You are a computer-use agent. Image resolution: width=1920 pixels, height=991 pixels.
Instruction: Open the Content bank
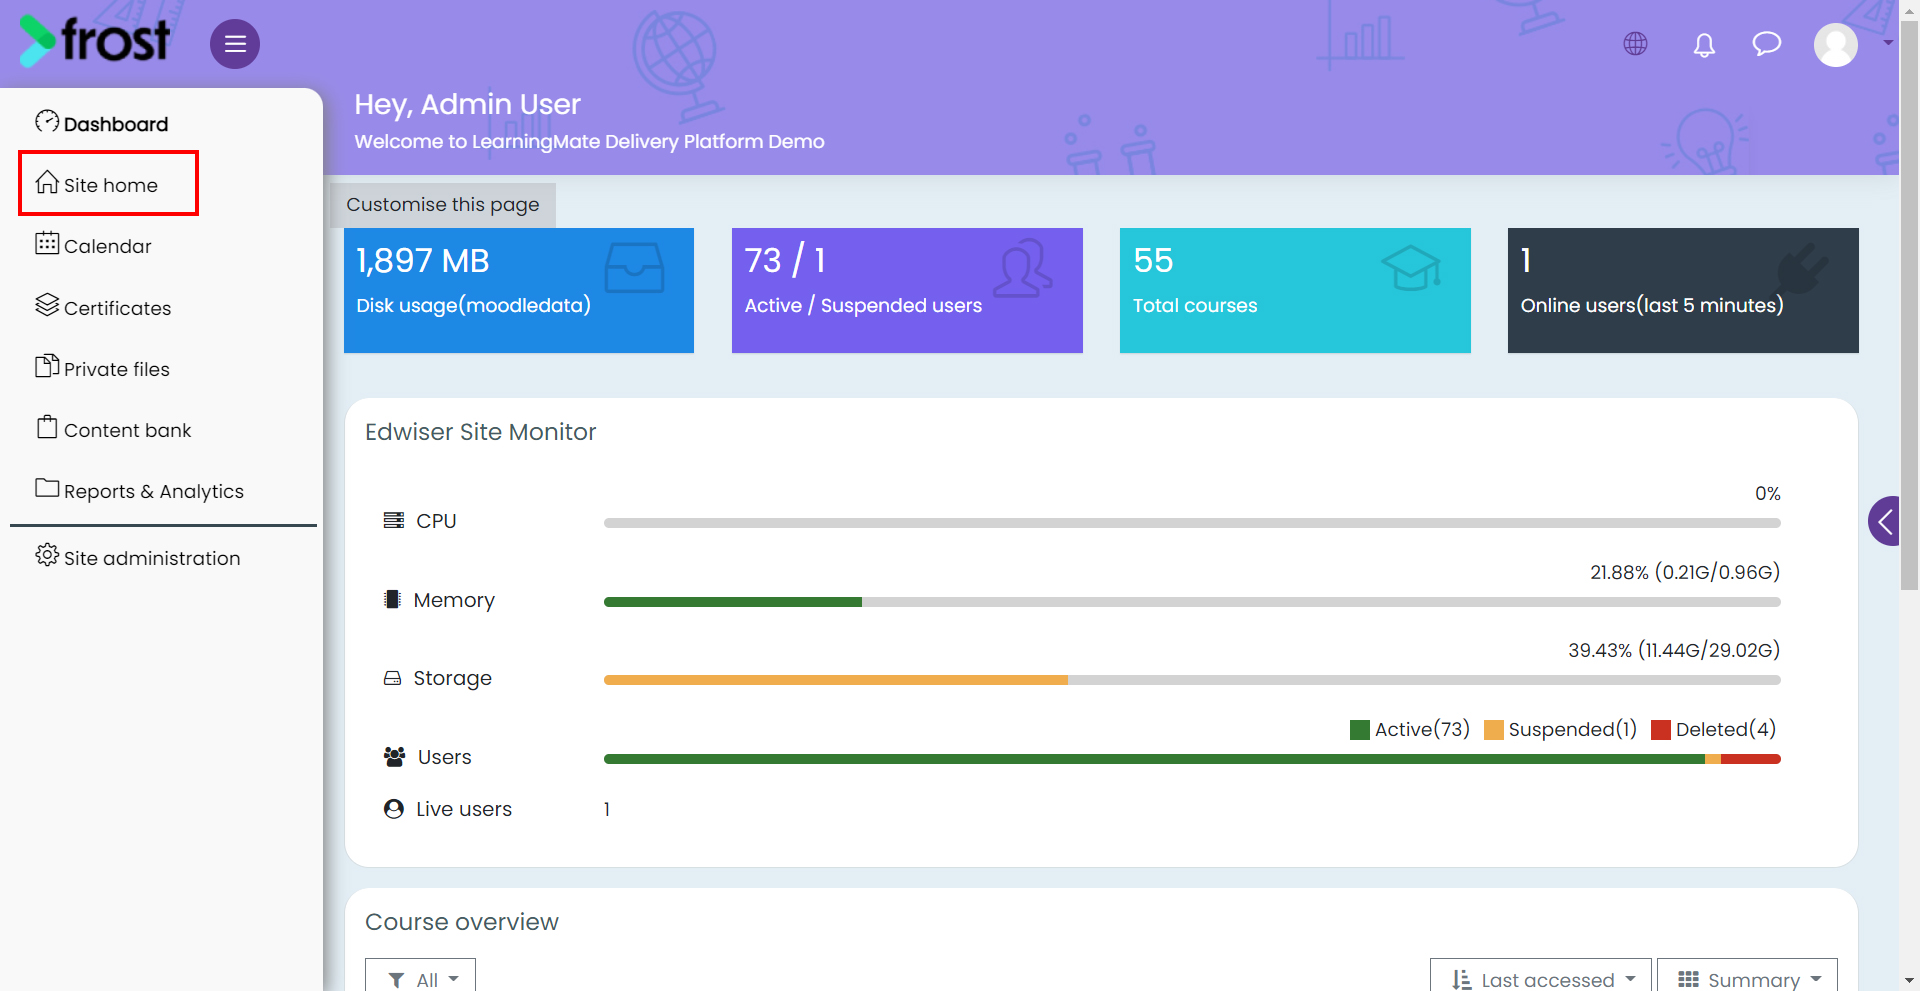[113, 429]
